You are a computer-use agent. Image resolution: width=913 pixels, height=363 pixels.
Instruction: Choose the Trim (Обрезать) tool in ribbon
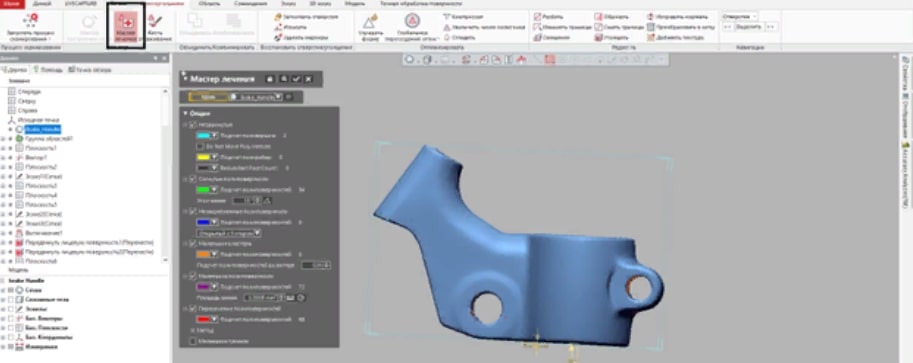click(611, 17)
